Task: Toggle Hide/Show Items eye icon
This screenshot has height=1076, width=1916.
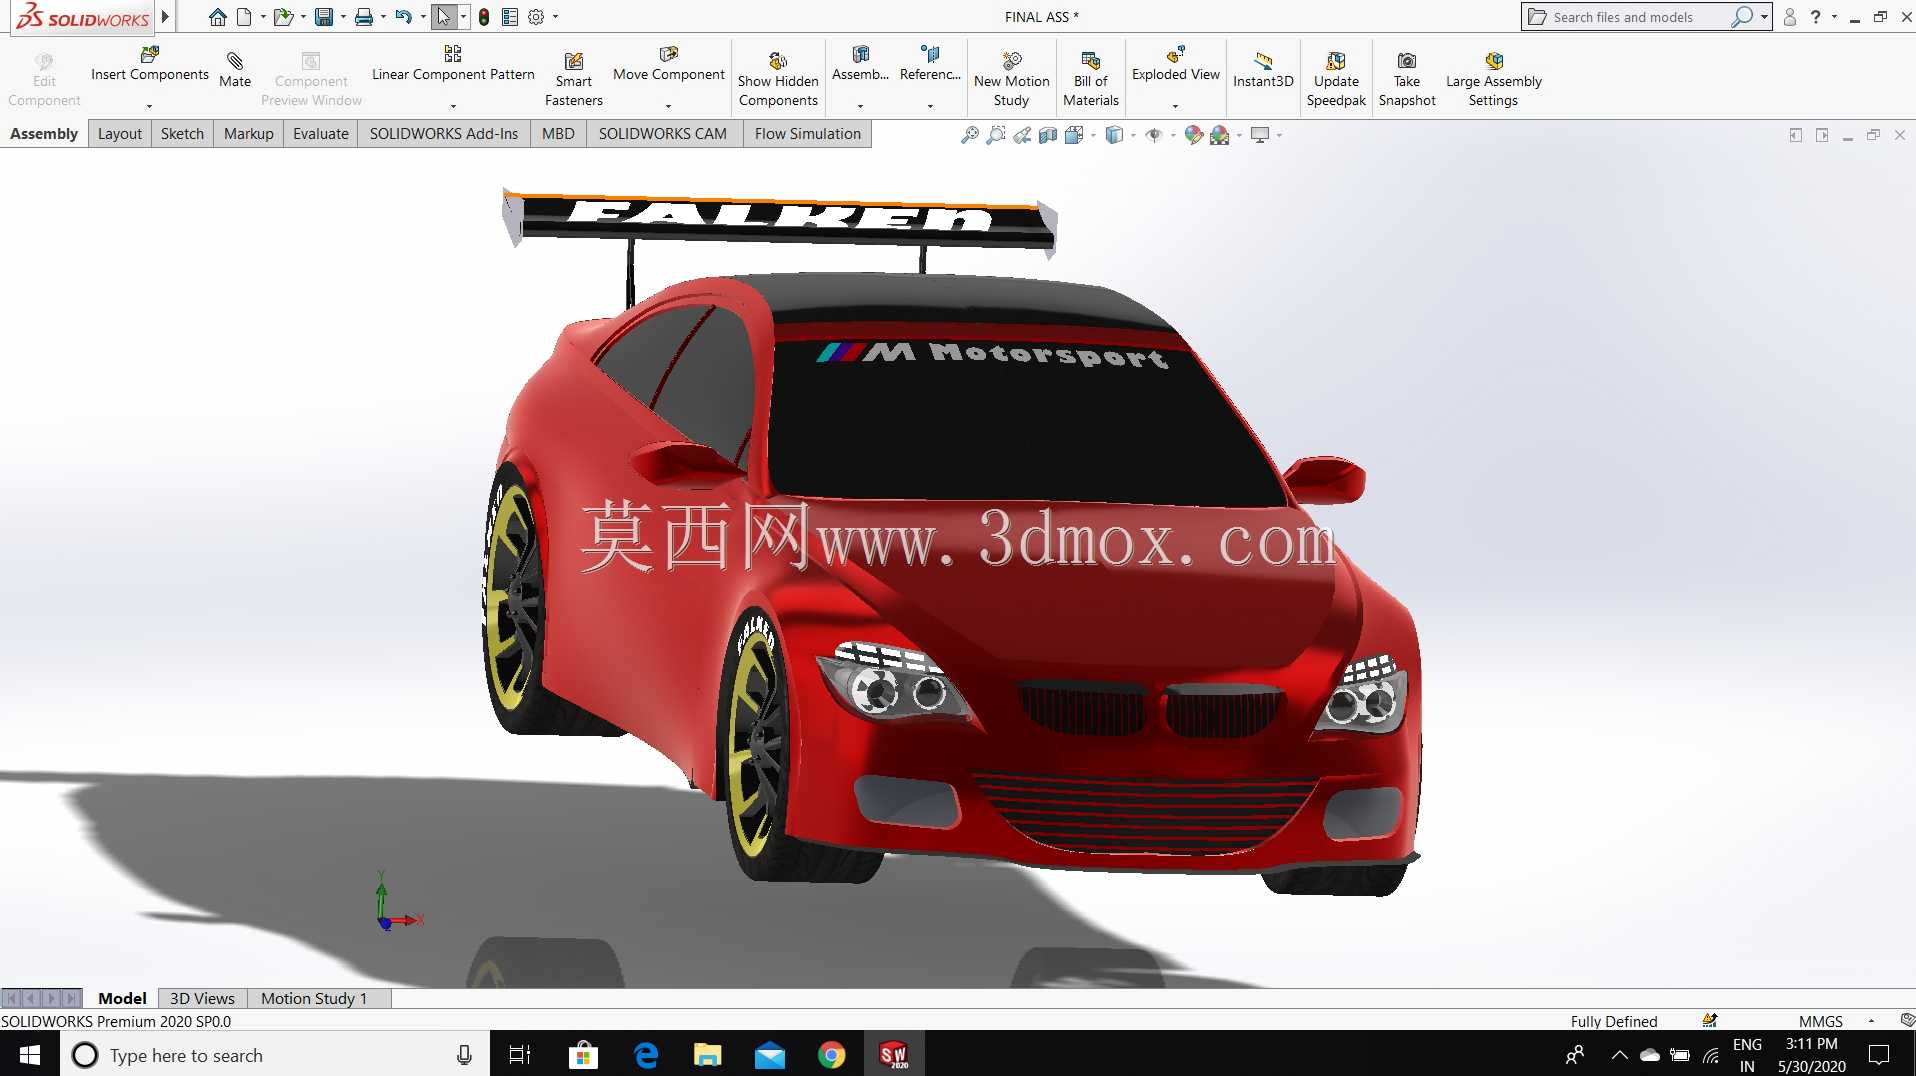Action: click(x=1154, y=135)
